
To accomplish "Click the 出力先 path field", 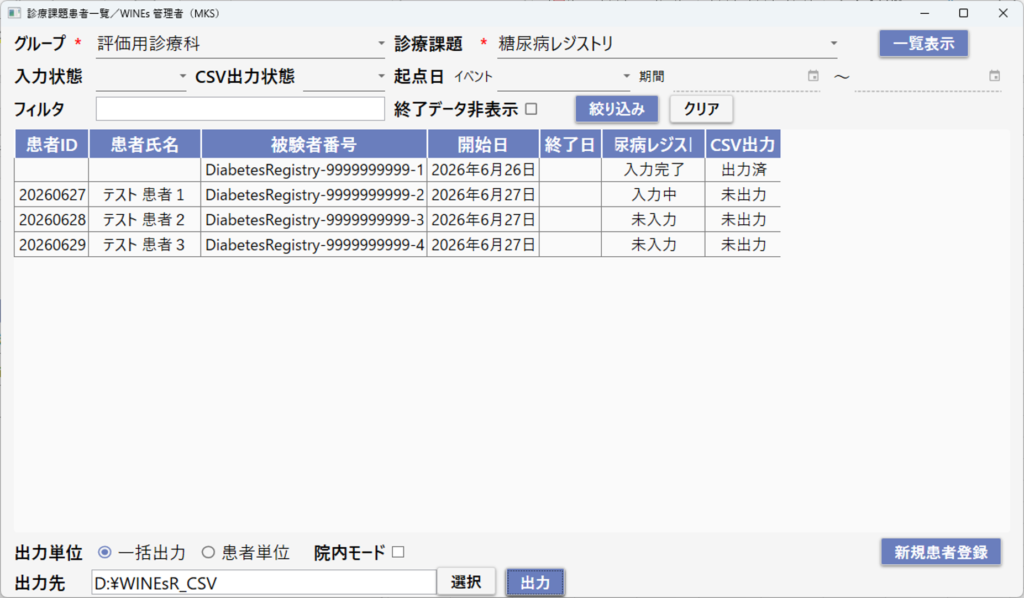I will (x=264, y=583).
